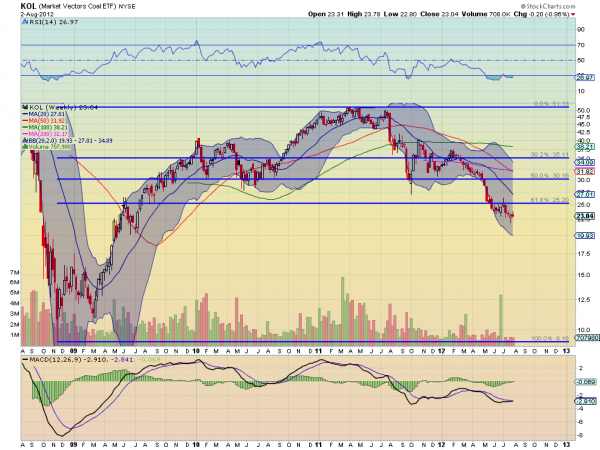The width and height of the screenshot is (600, 450).
Task: Click the 38.2%: 35.11 Fibonacci label
Action: 550,155
